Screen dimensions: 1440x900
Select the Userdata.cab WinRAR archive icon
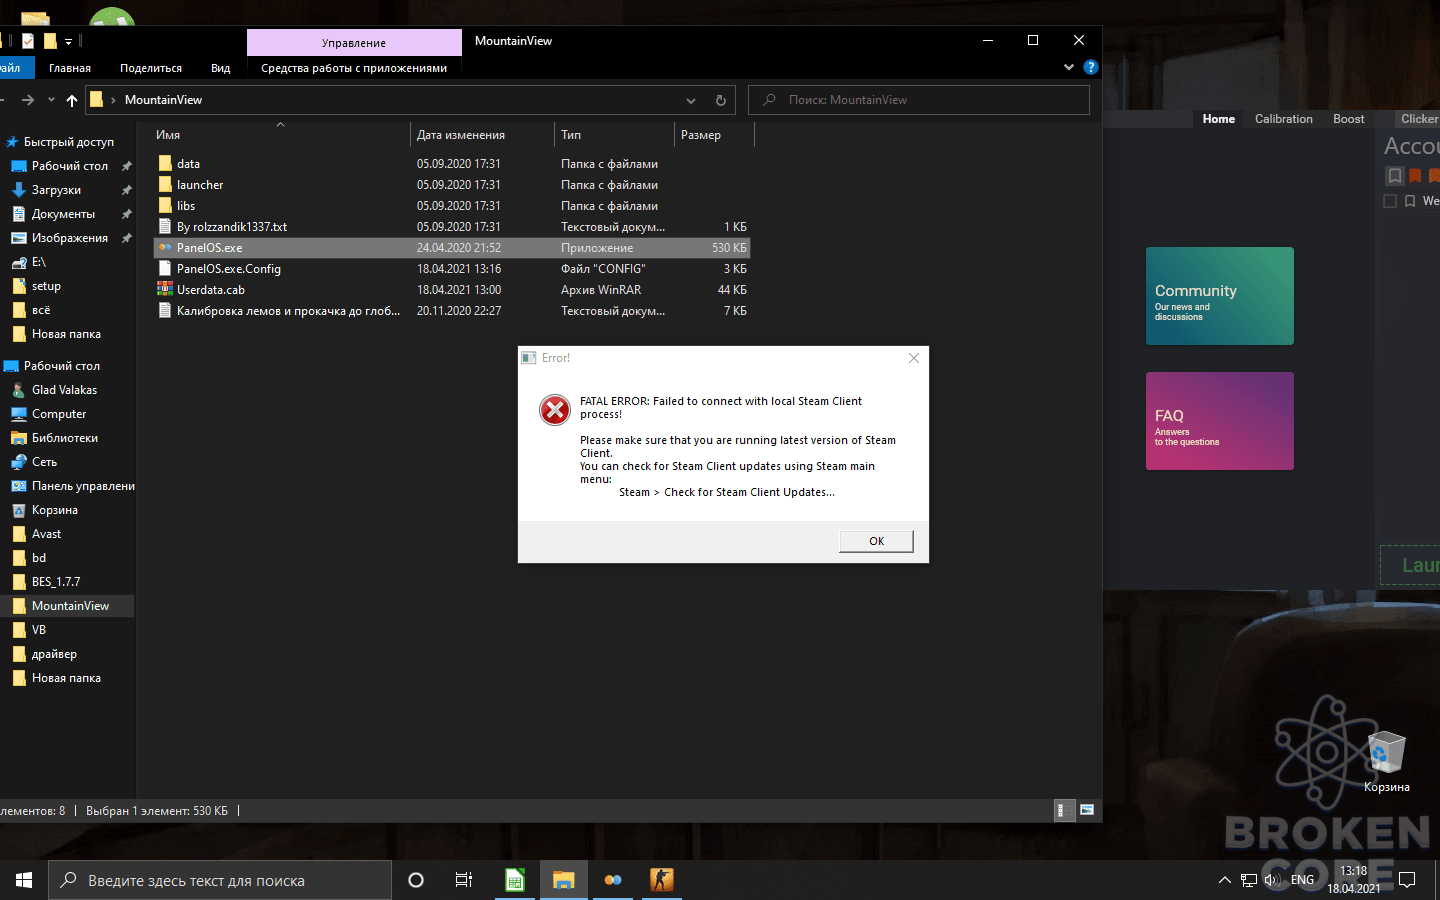165,290
